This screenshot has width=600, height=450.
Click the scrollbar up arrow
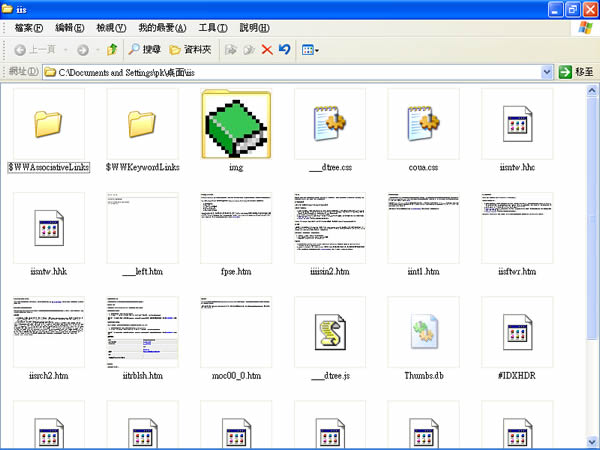tap(592, 91)
